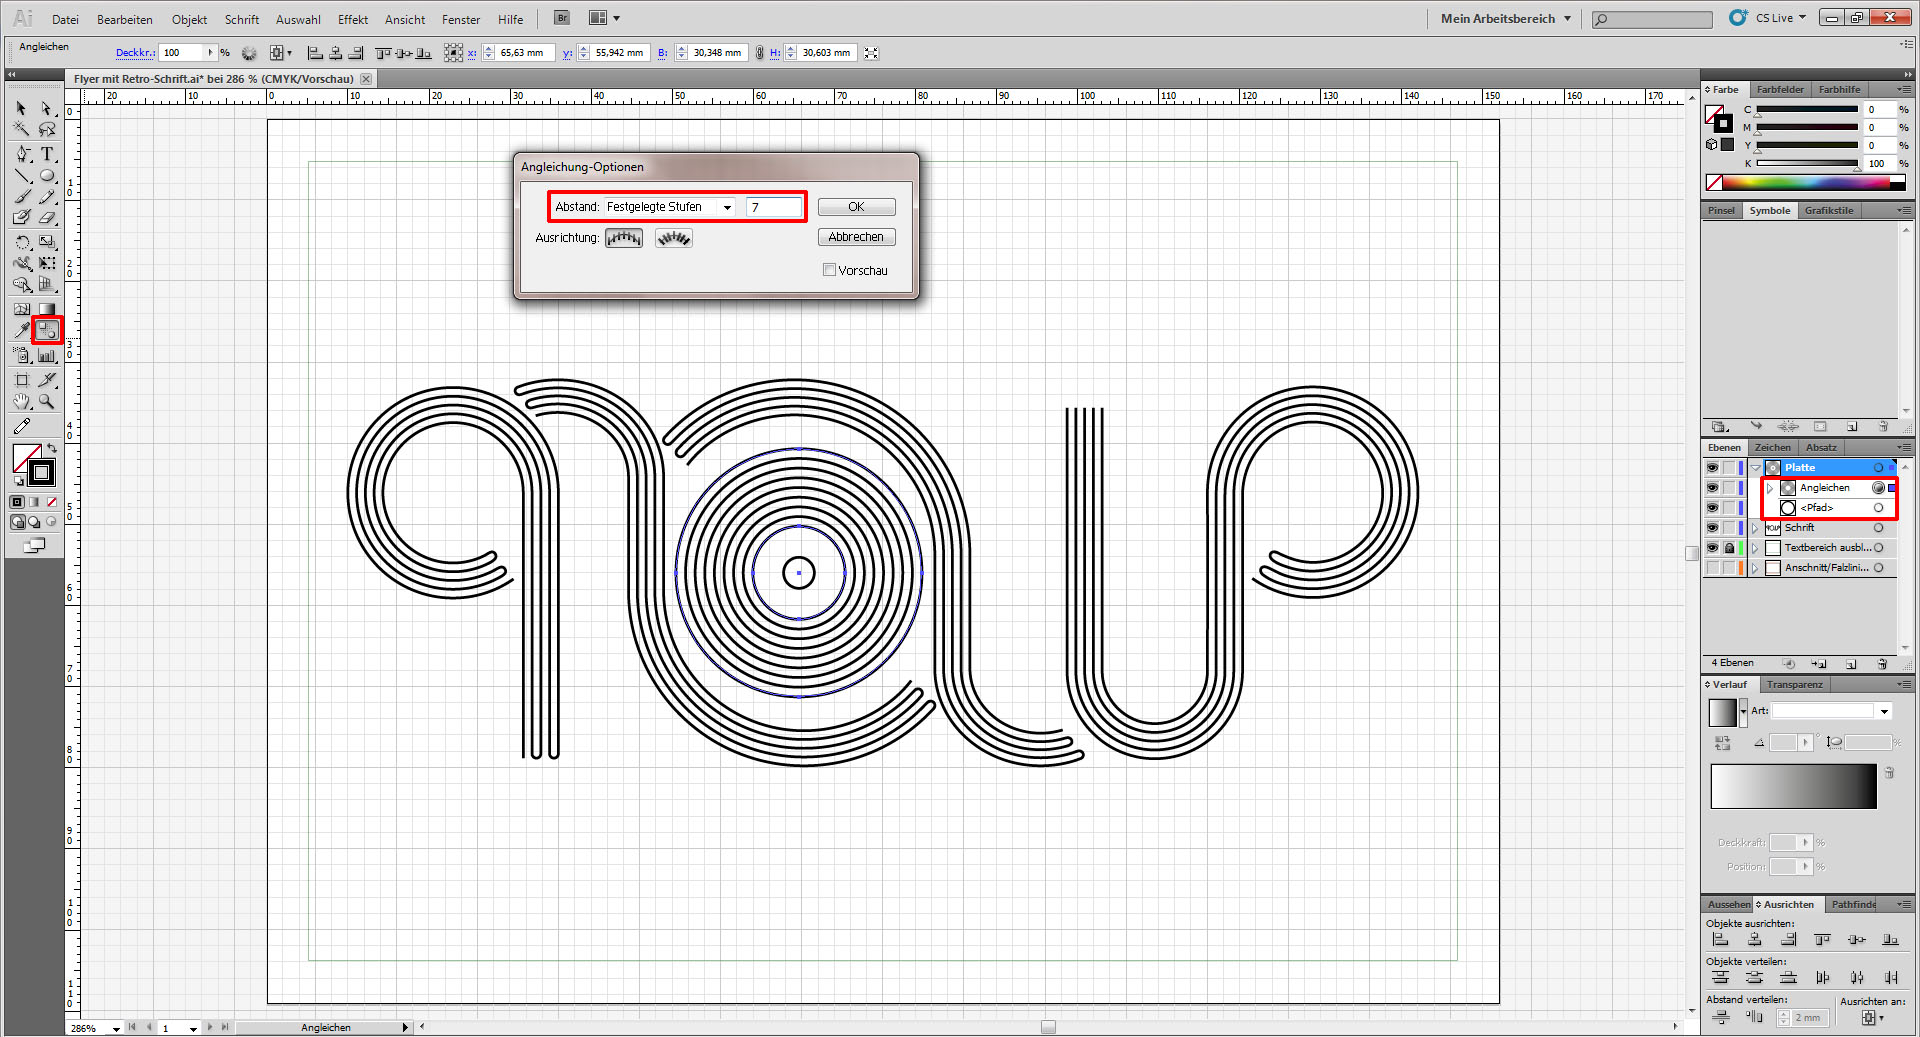Enable the Vorschau preview checkbox

[829, 270]
